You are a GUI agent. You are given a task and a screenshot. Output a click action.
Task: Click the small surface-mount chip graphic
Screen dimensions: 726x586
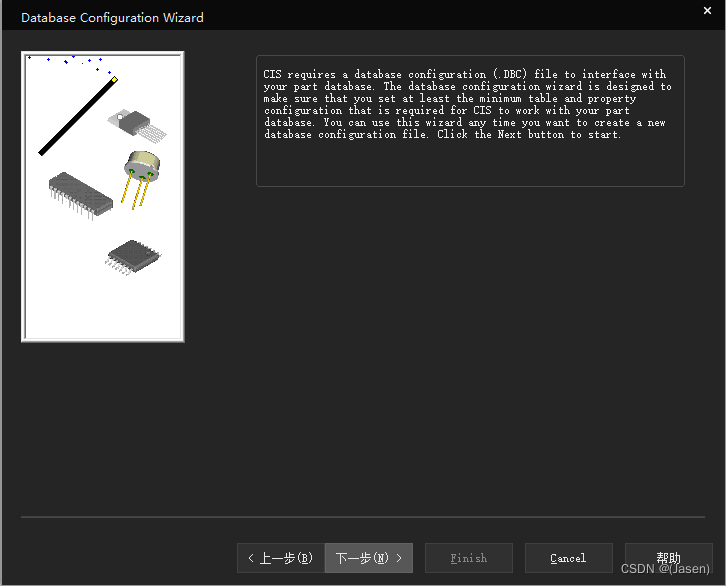[128, 254]
